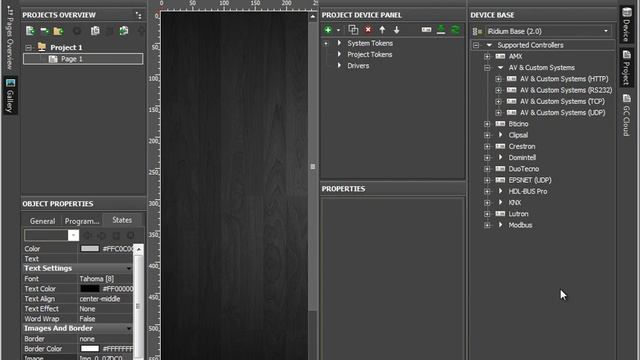Image resolution: width=640 pixels, height=360 pixels.
Task: Click the green sync arrows icon in Project Device Panel
Action: pyautogui.click(x=455, y=29)
